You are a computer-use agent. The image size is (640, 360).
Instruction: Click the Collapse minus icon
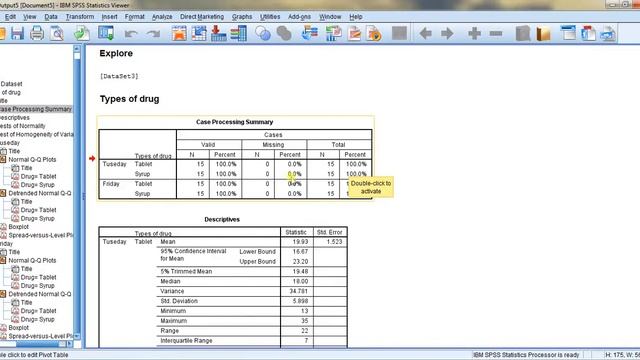point(496,33)
